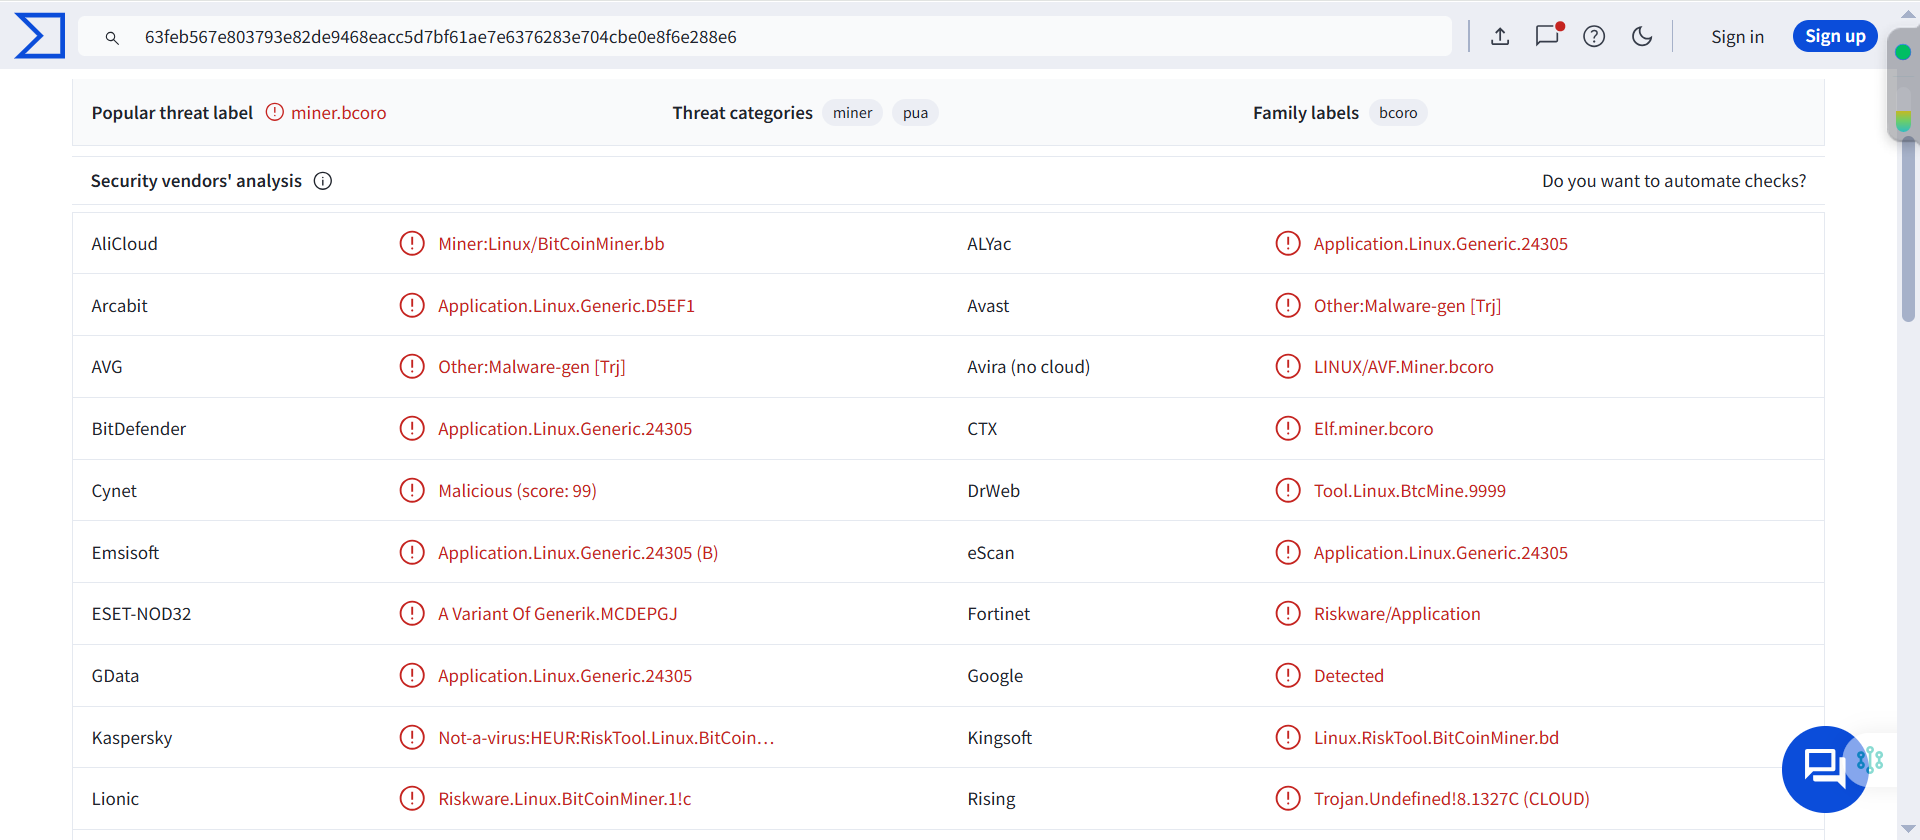Click info icon beside Security vendors' analysis
The image size is (1920, 840).
point(323,181)
